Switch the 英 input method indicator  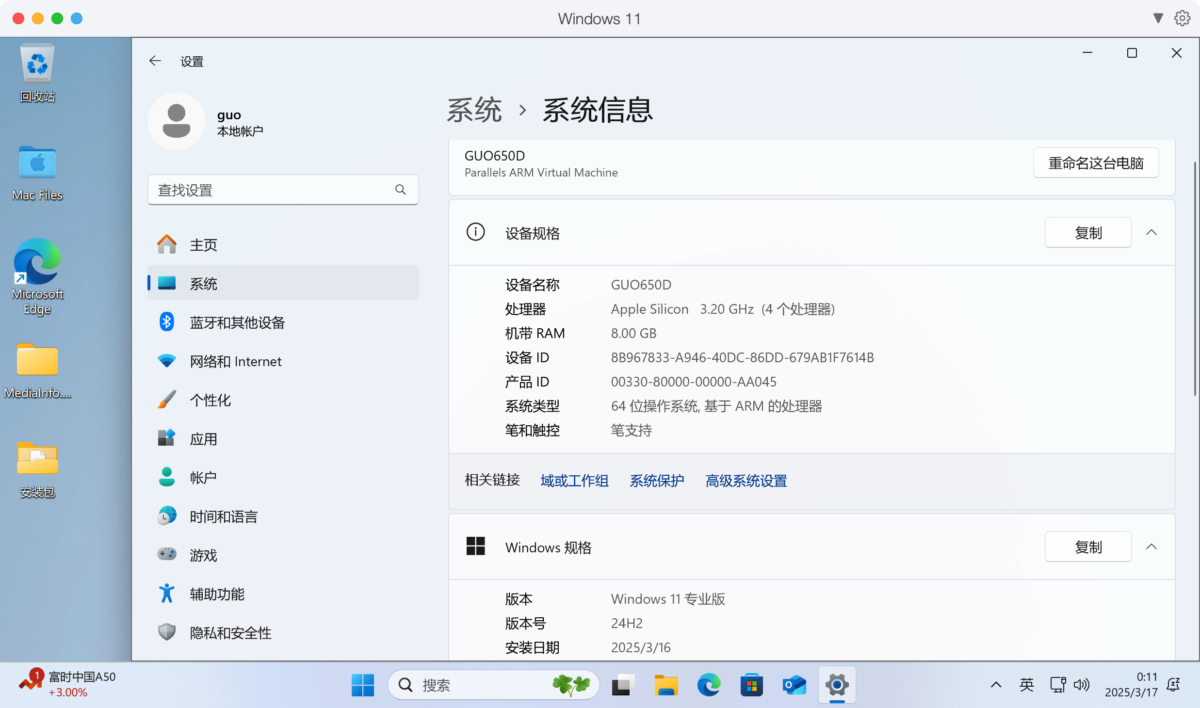[1027, 685]
